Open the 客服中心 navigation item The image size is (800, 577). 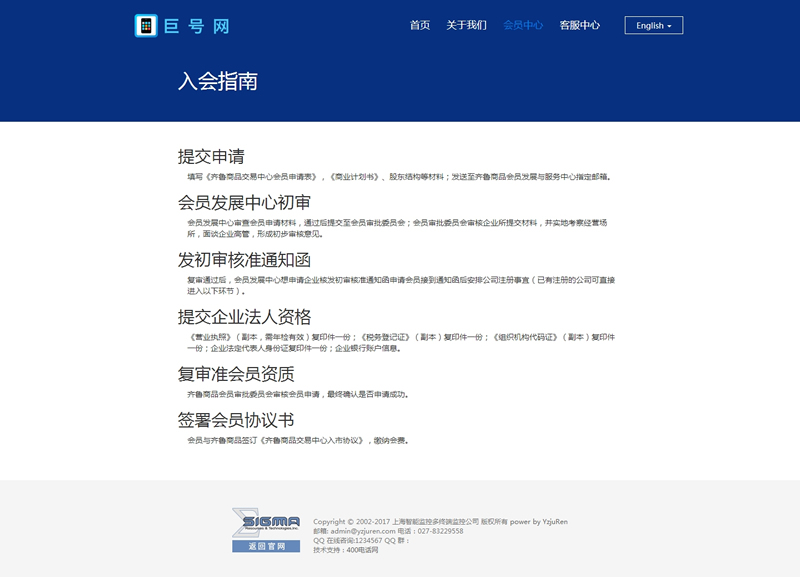pos(580,25)
